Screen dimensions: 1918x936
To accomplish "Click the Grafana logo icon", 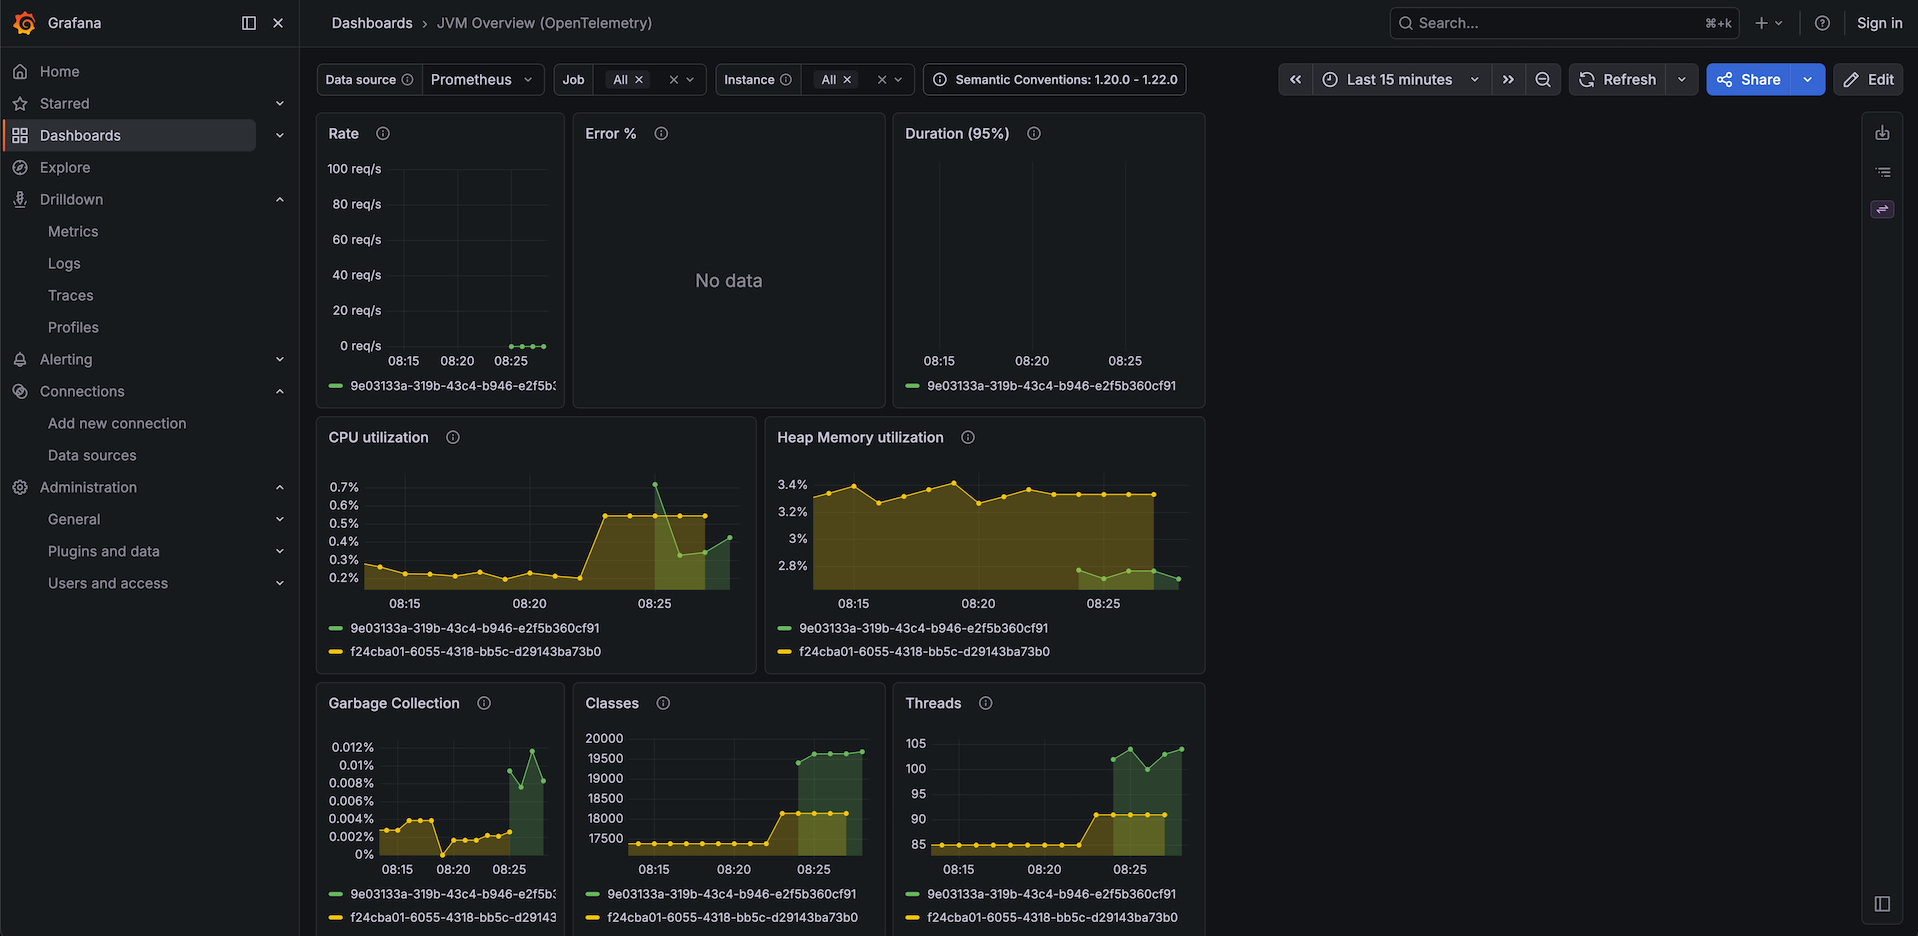I will [25, 23].
